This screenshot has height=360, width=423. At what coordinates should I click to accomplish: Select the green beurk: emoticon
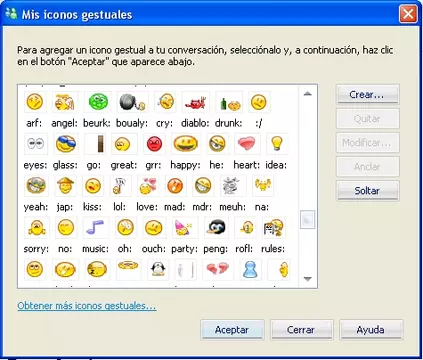pyautogui.click(x=98, y=102)
